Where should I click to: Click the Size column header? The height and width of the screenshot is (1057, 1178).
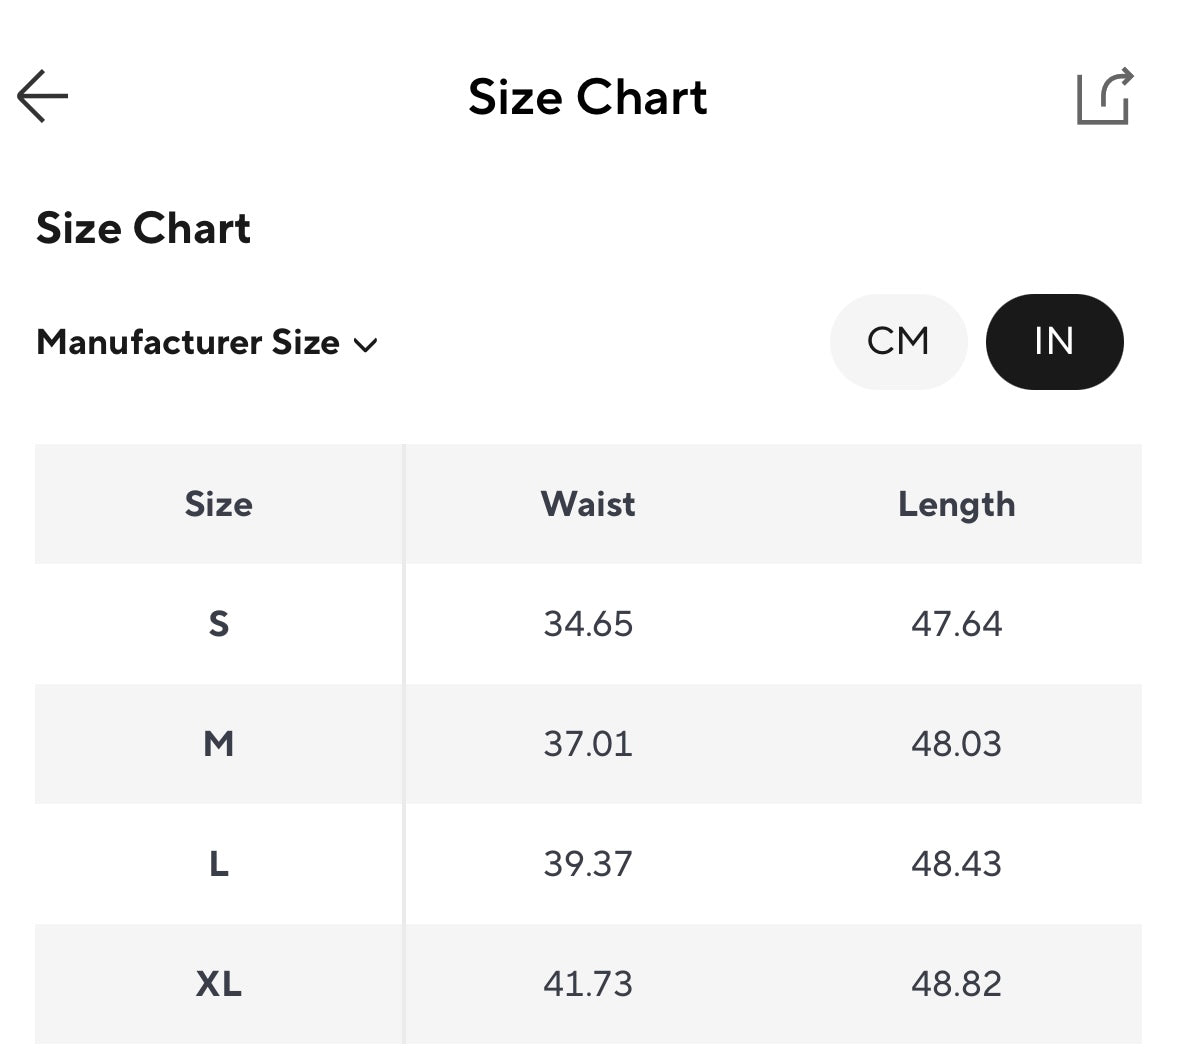(x=218, y=504)
